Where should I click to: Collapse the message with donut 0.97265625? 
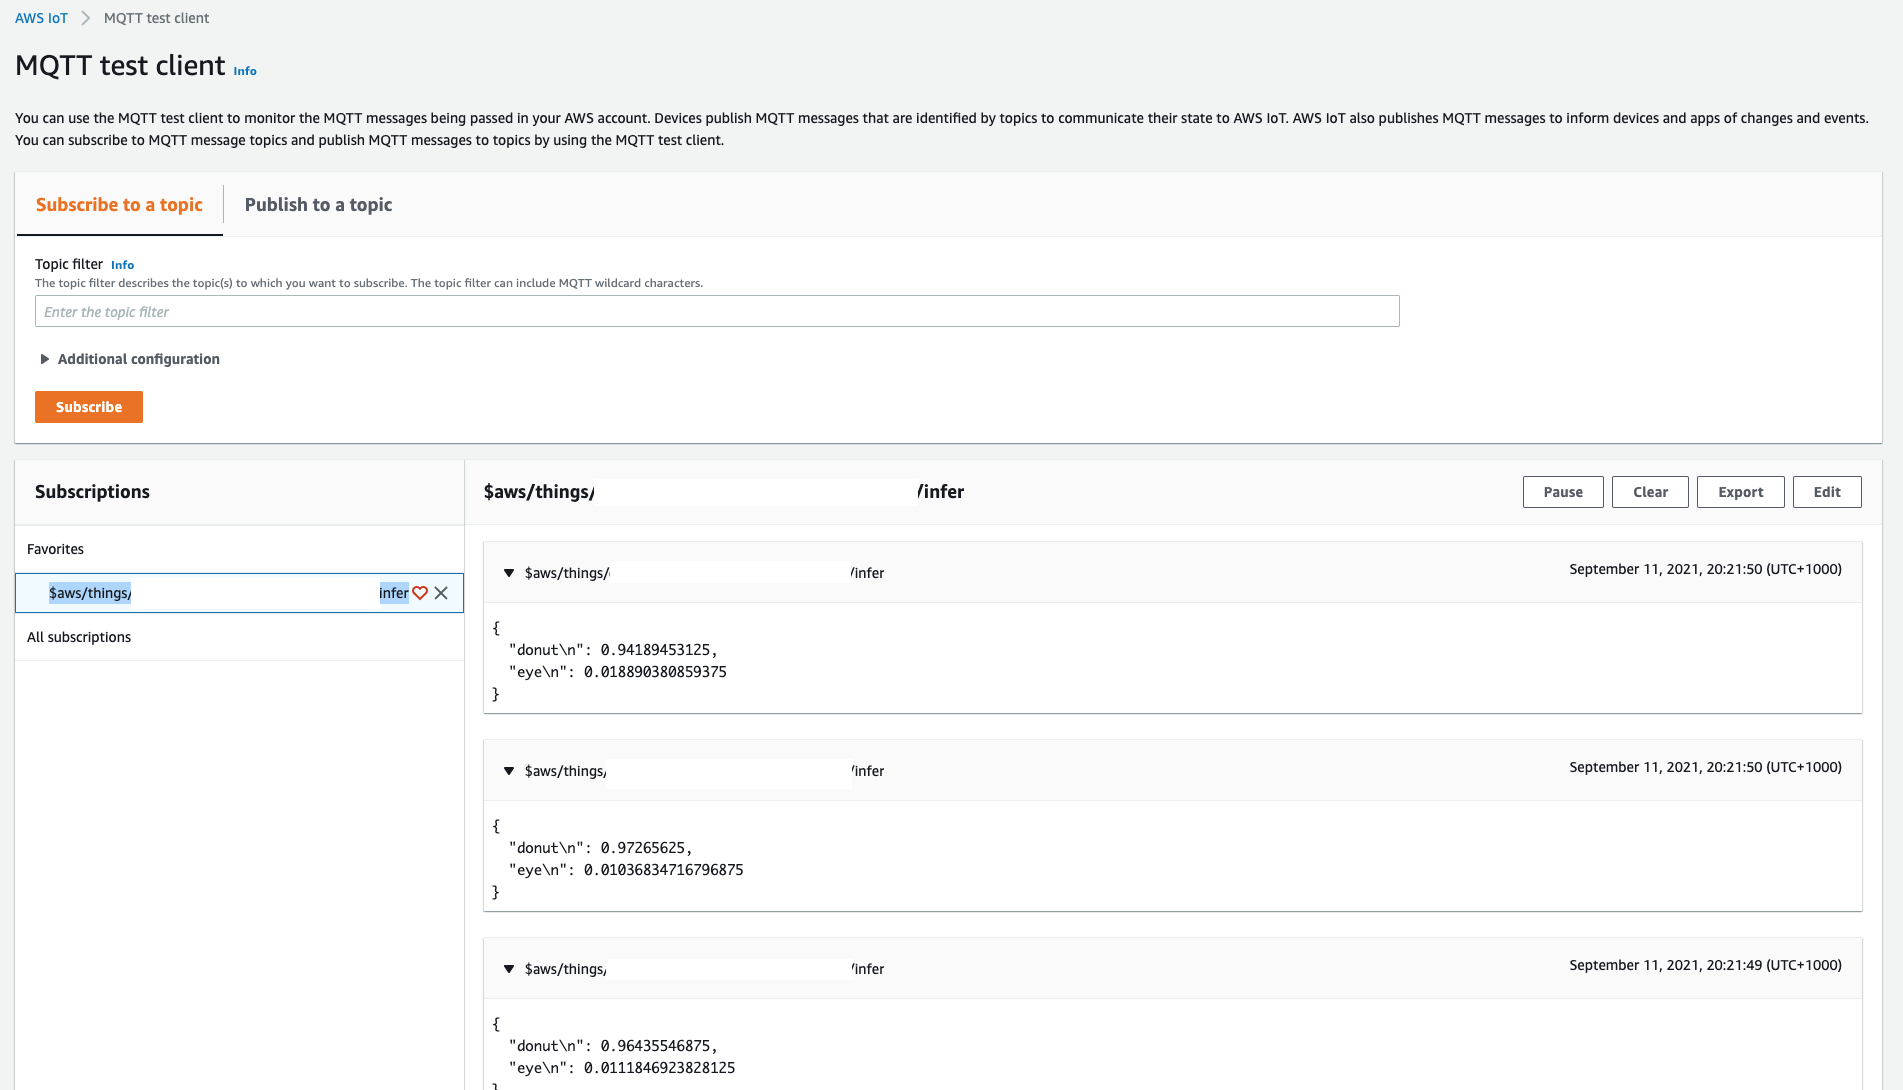pos(509,771)
